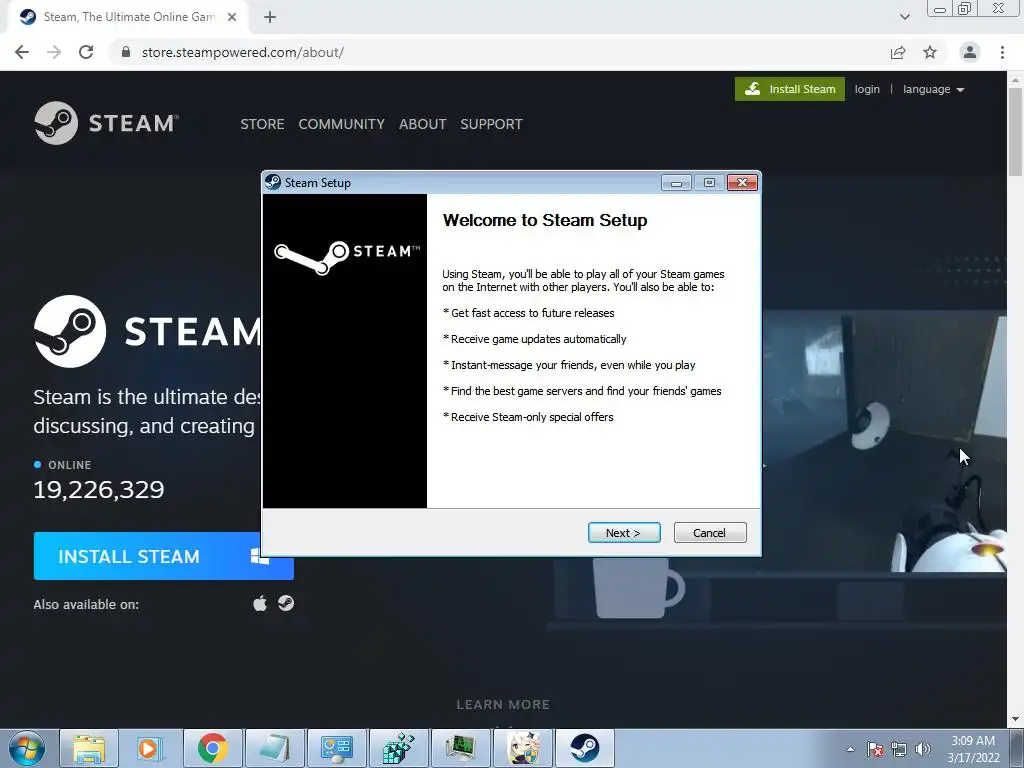Click the green Install Steam button
Image resolution: width=1024 pixels, height=768 pixels.
point(790,89)
